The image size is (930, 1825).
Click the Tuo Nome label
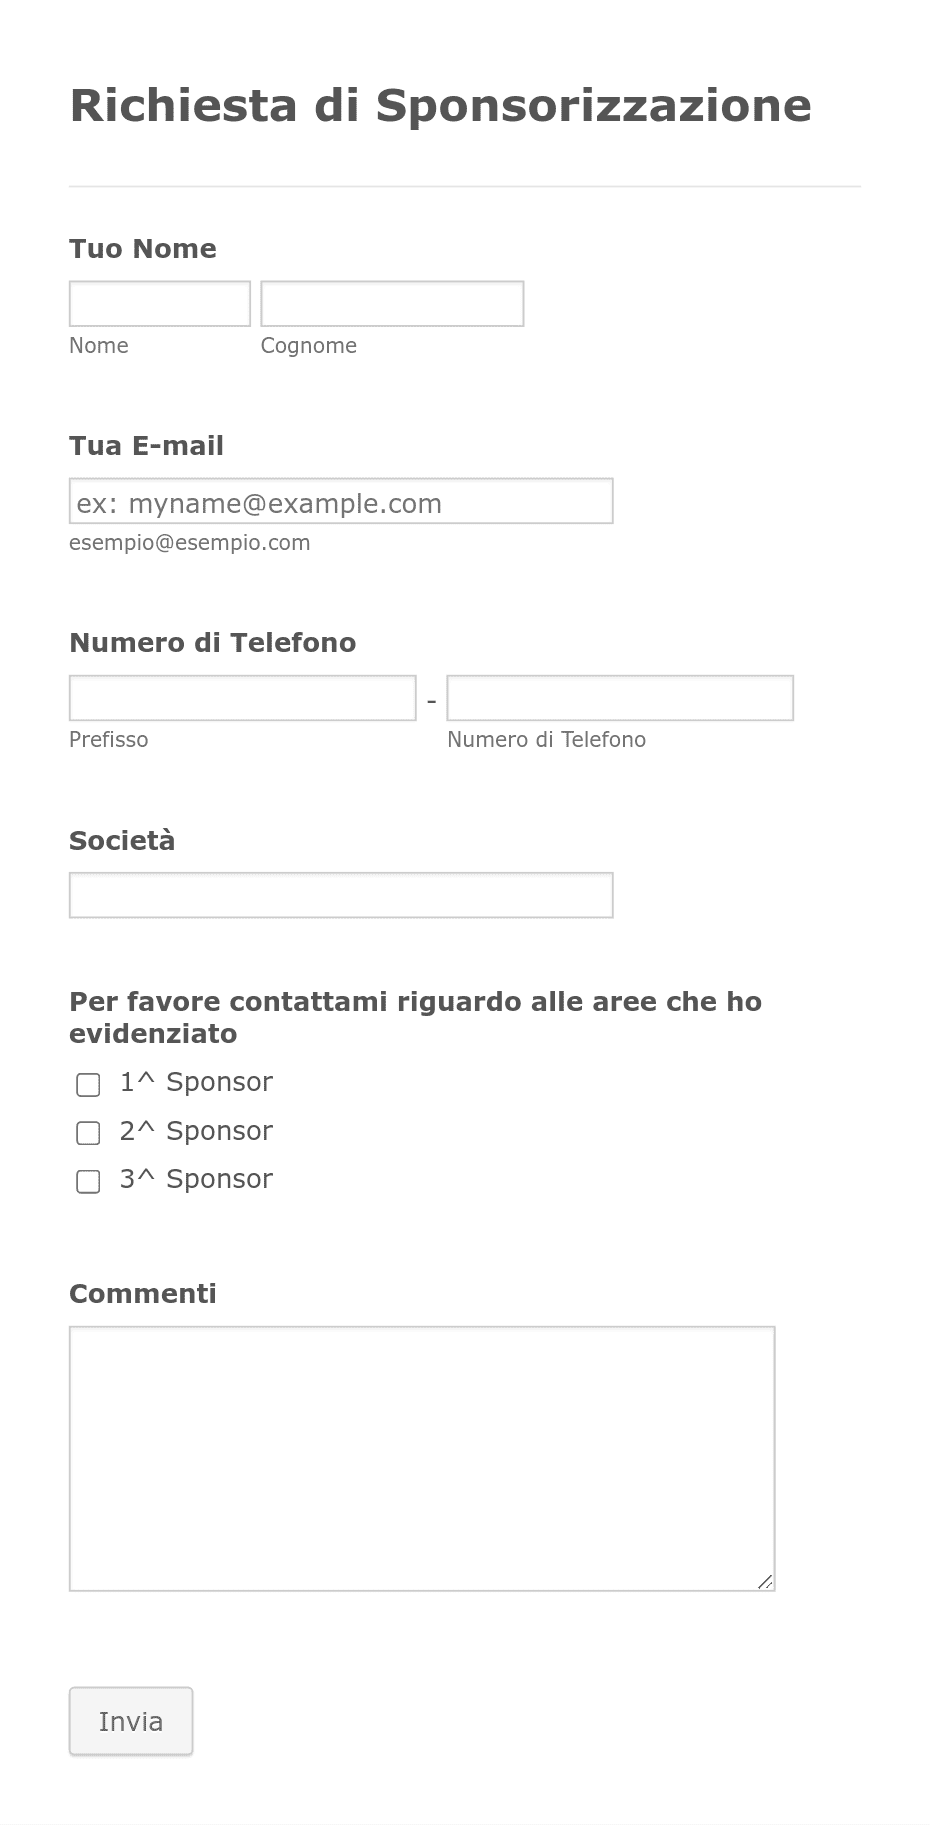coord(143,249)
